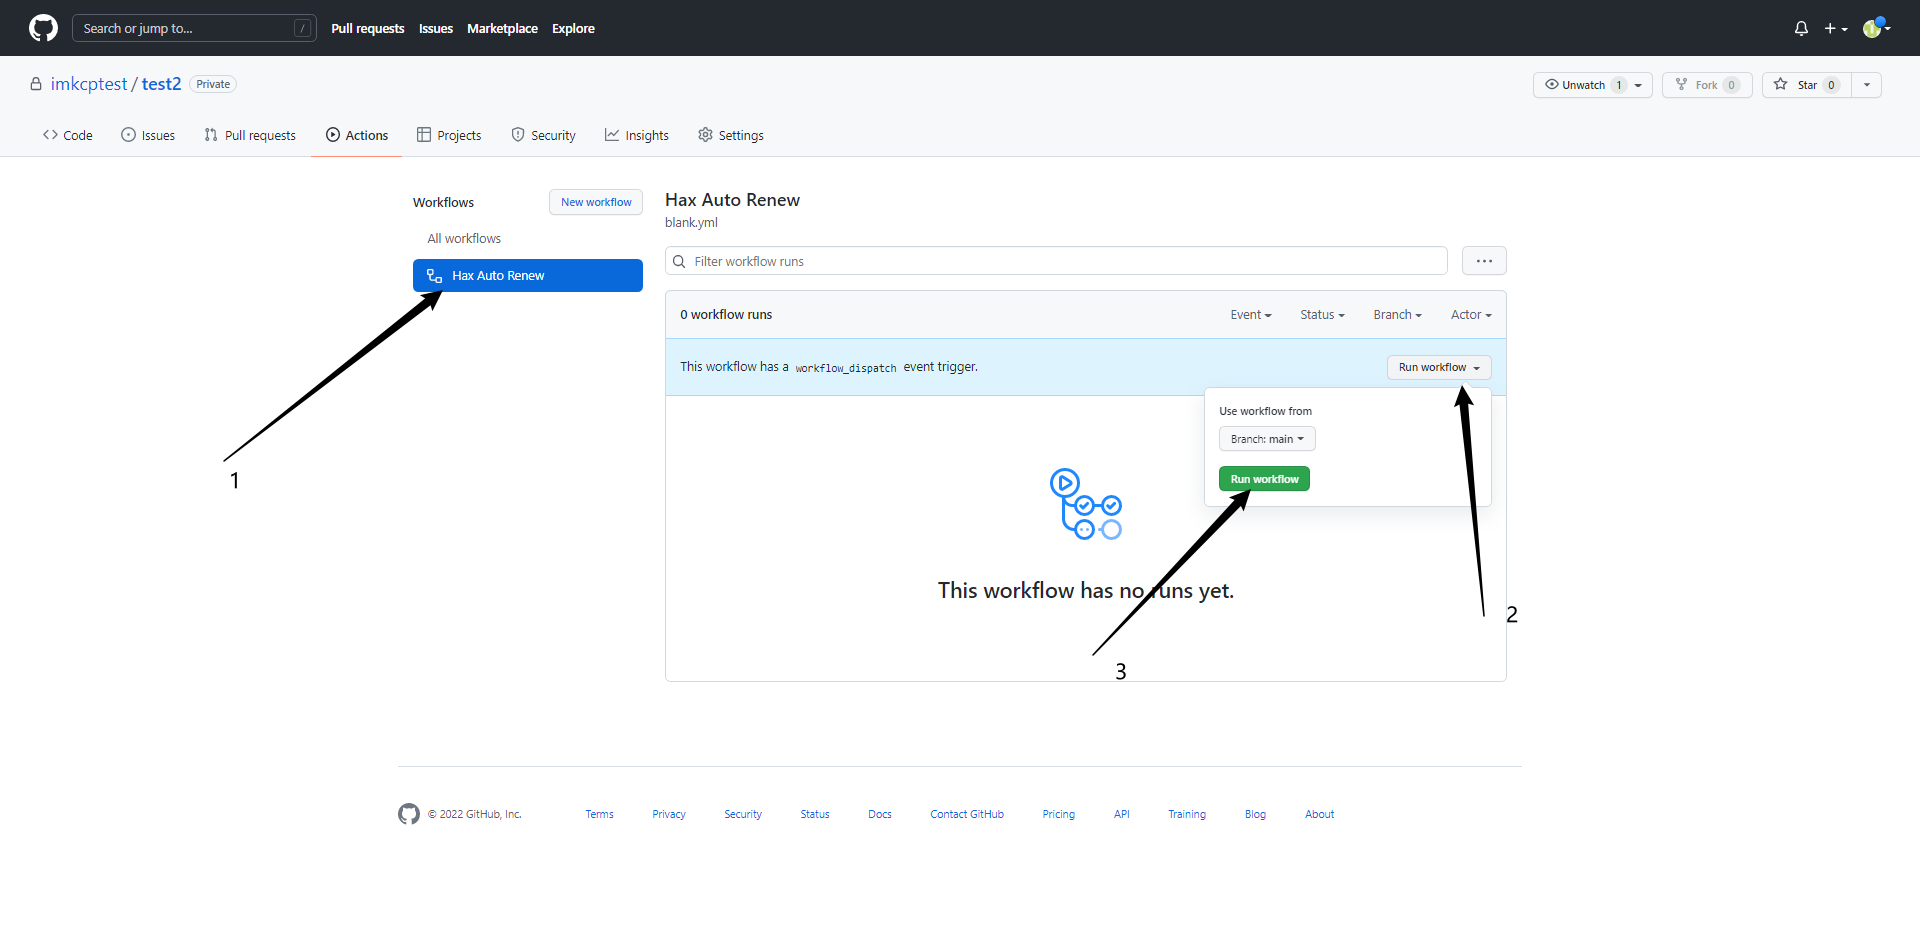Switch to the Insights tab

[x=637, y=135]
